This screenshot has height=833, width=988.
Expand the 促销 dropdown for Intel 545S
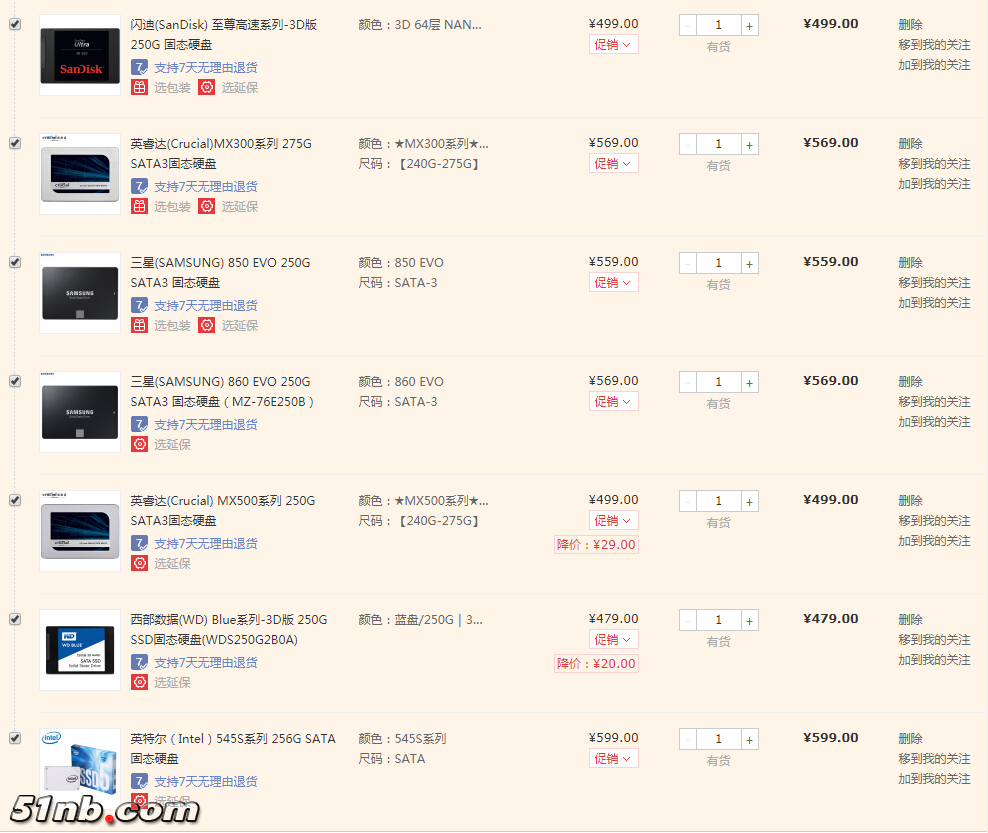click(x=613, y=759)
